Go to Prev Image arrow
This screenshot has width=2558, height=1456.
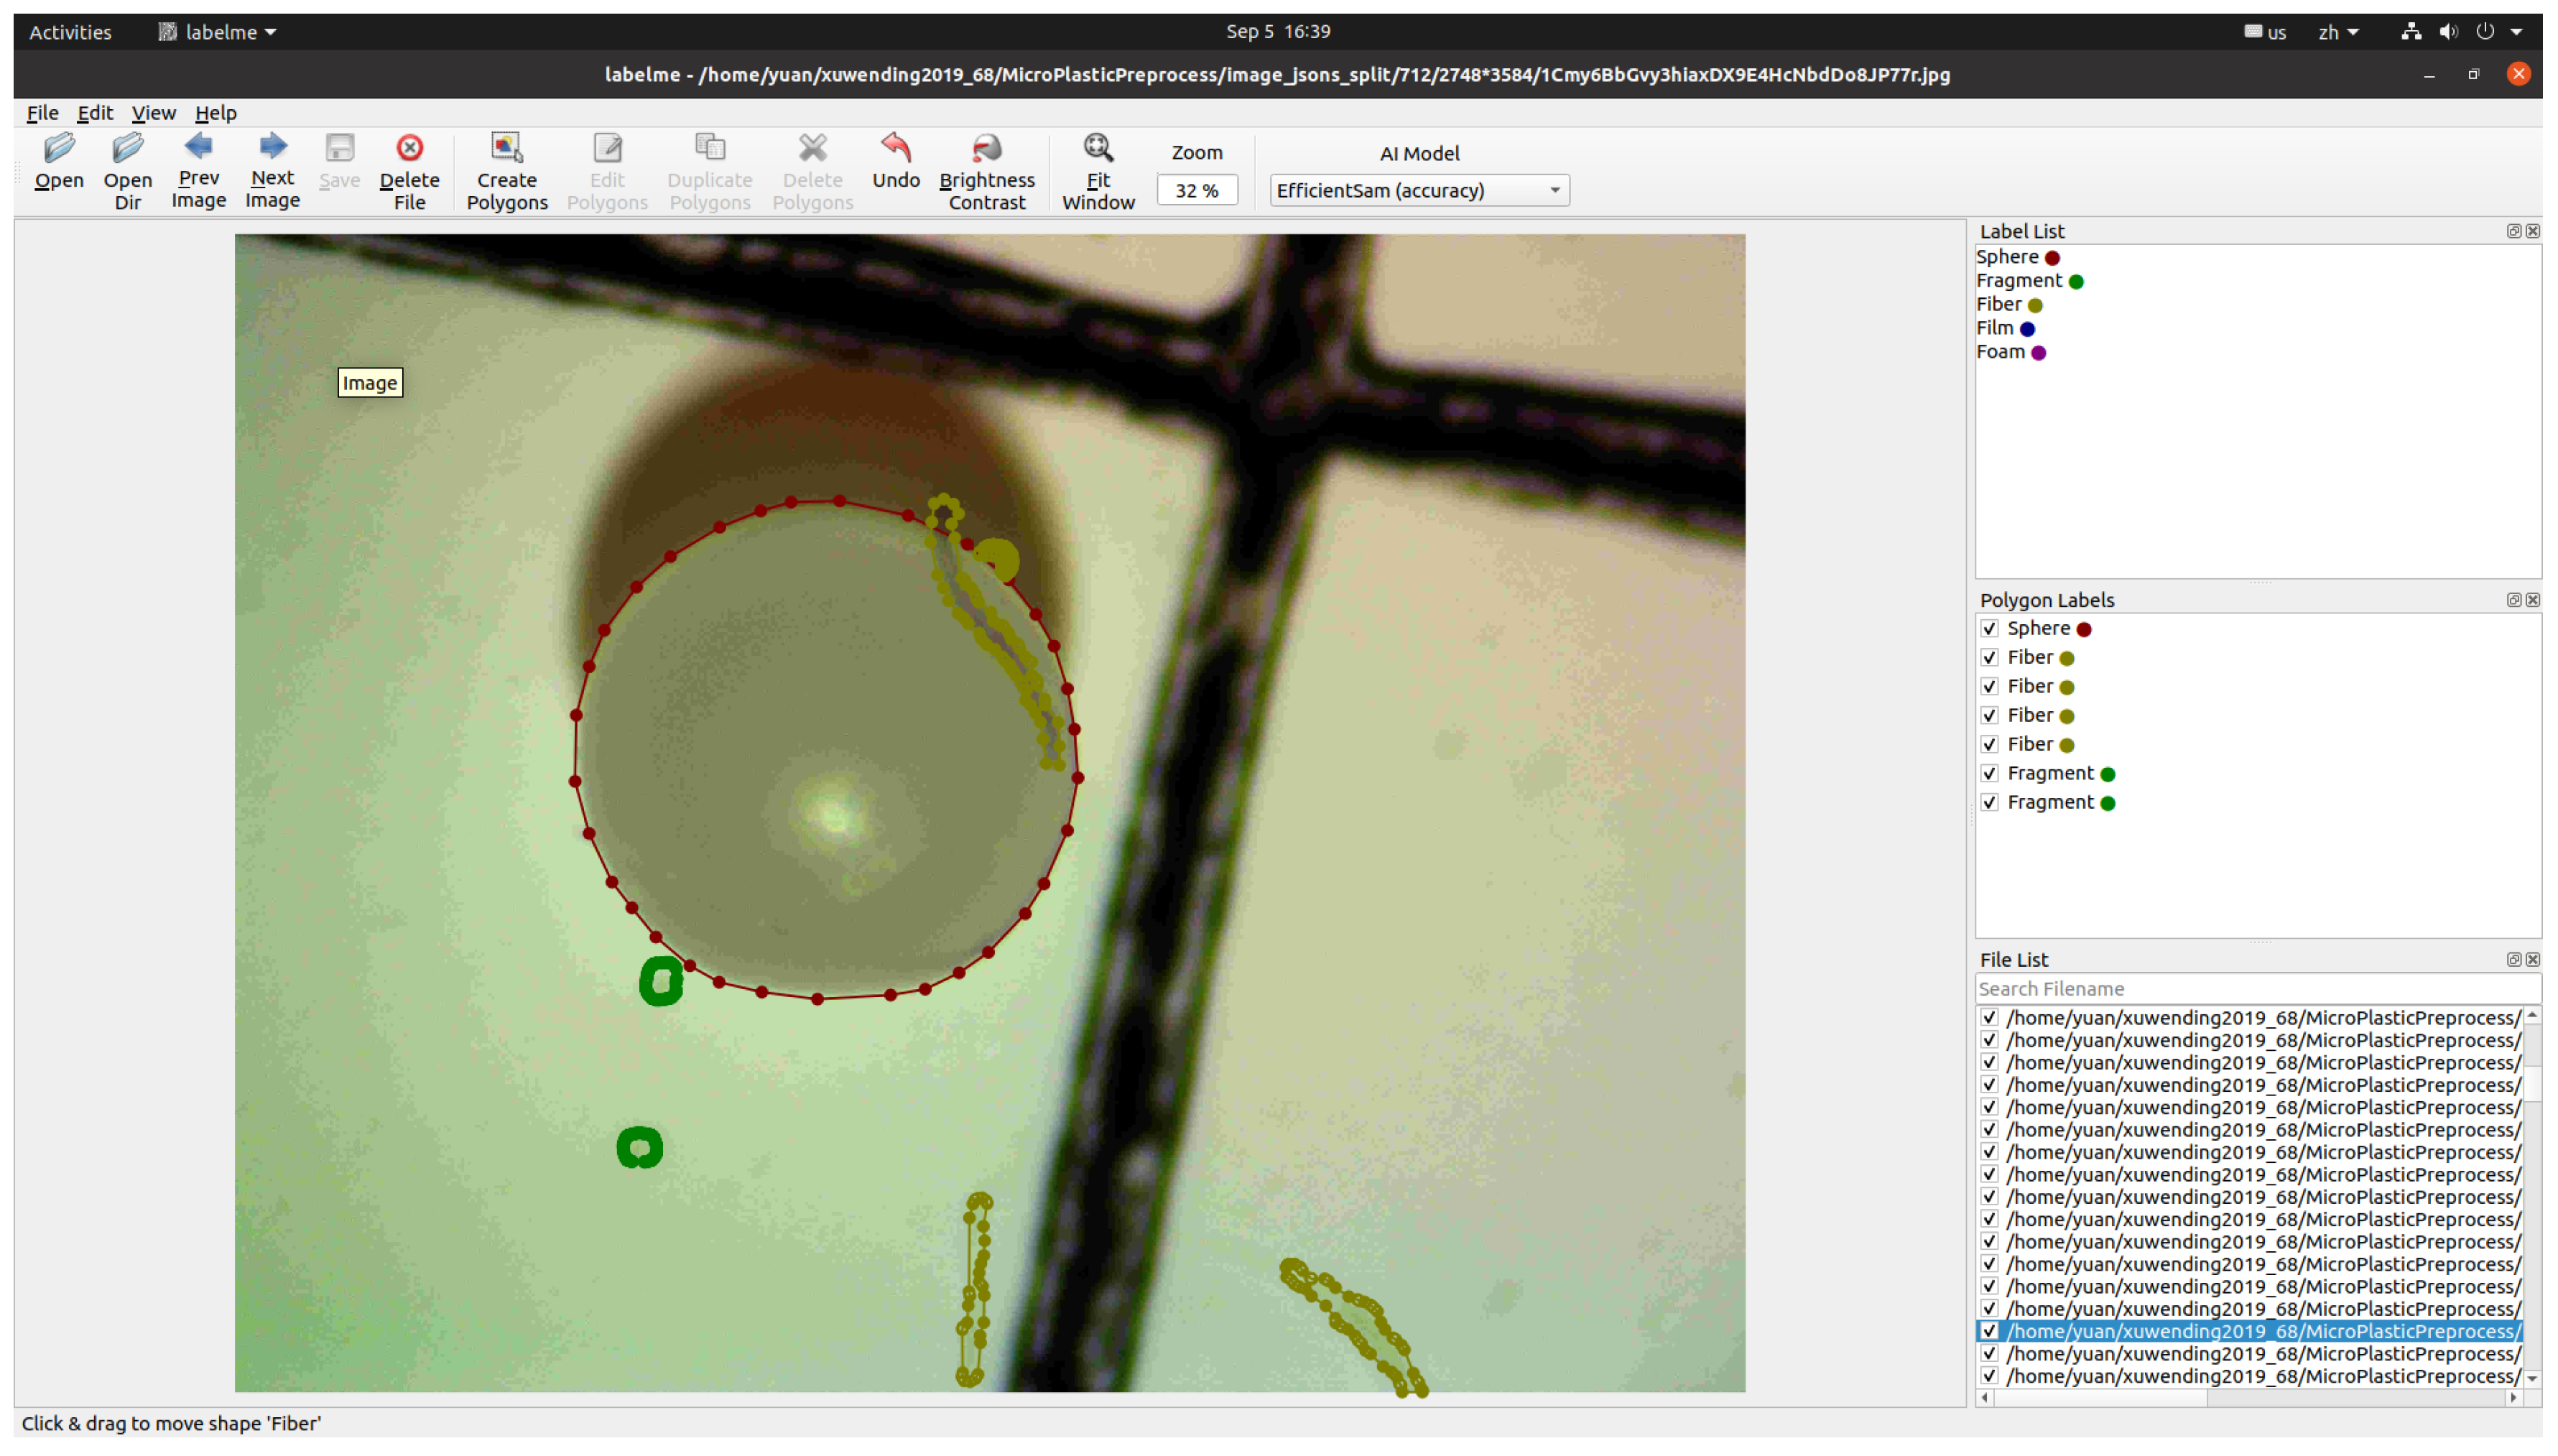pyautogui.click(x=198, y=147)
